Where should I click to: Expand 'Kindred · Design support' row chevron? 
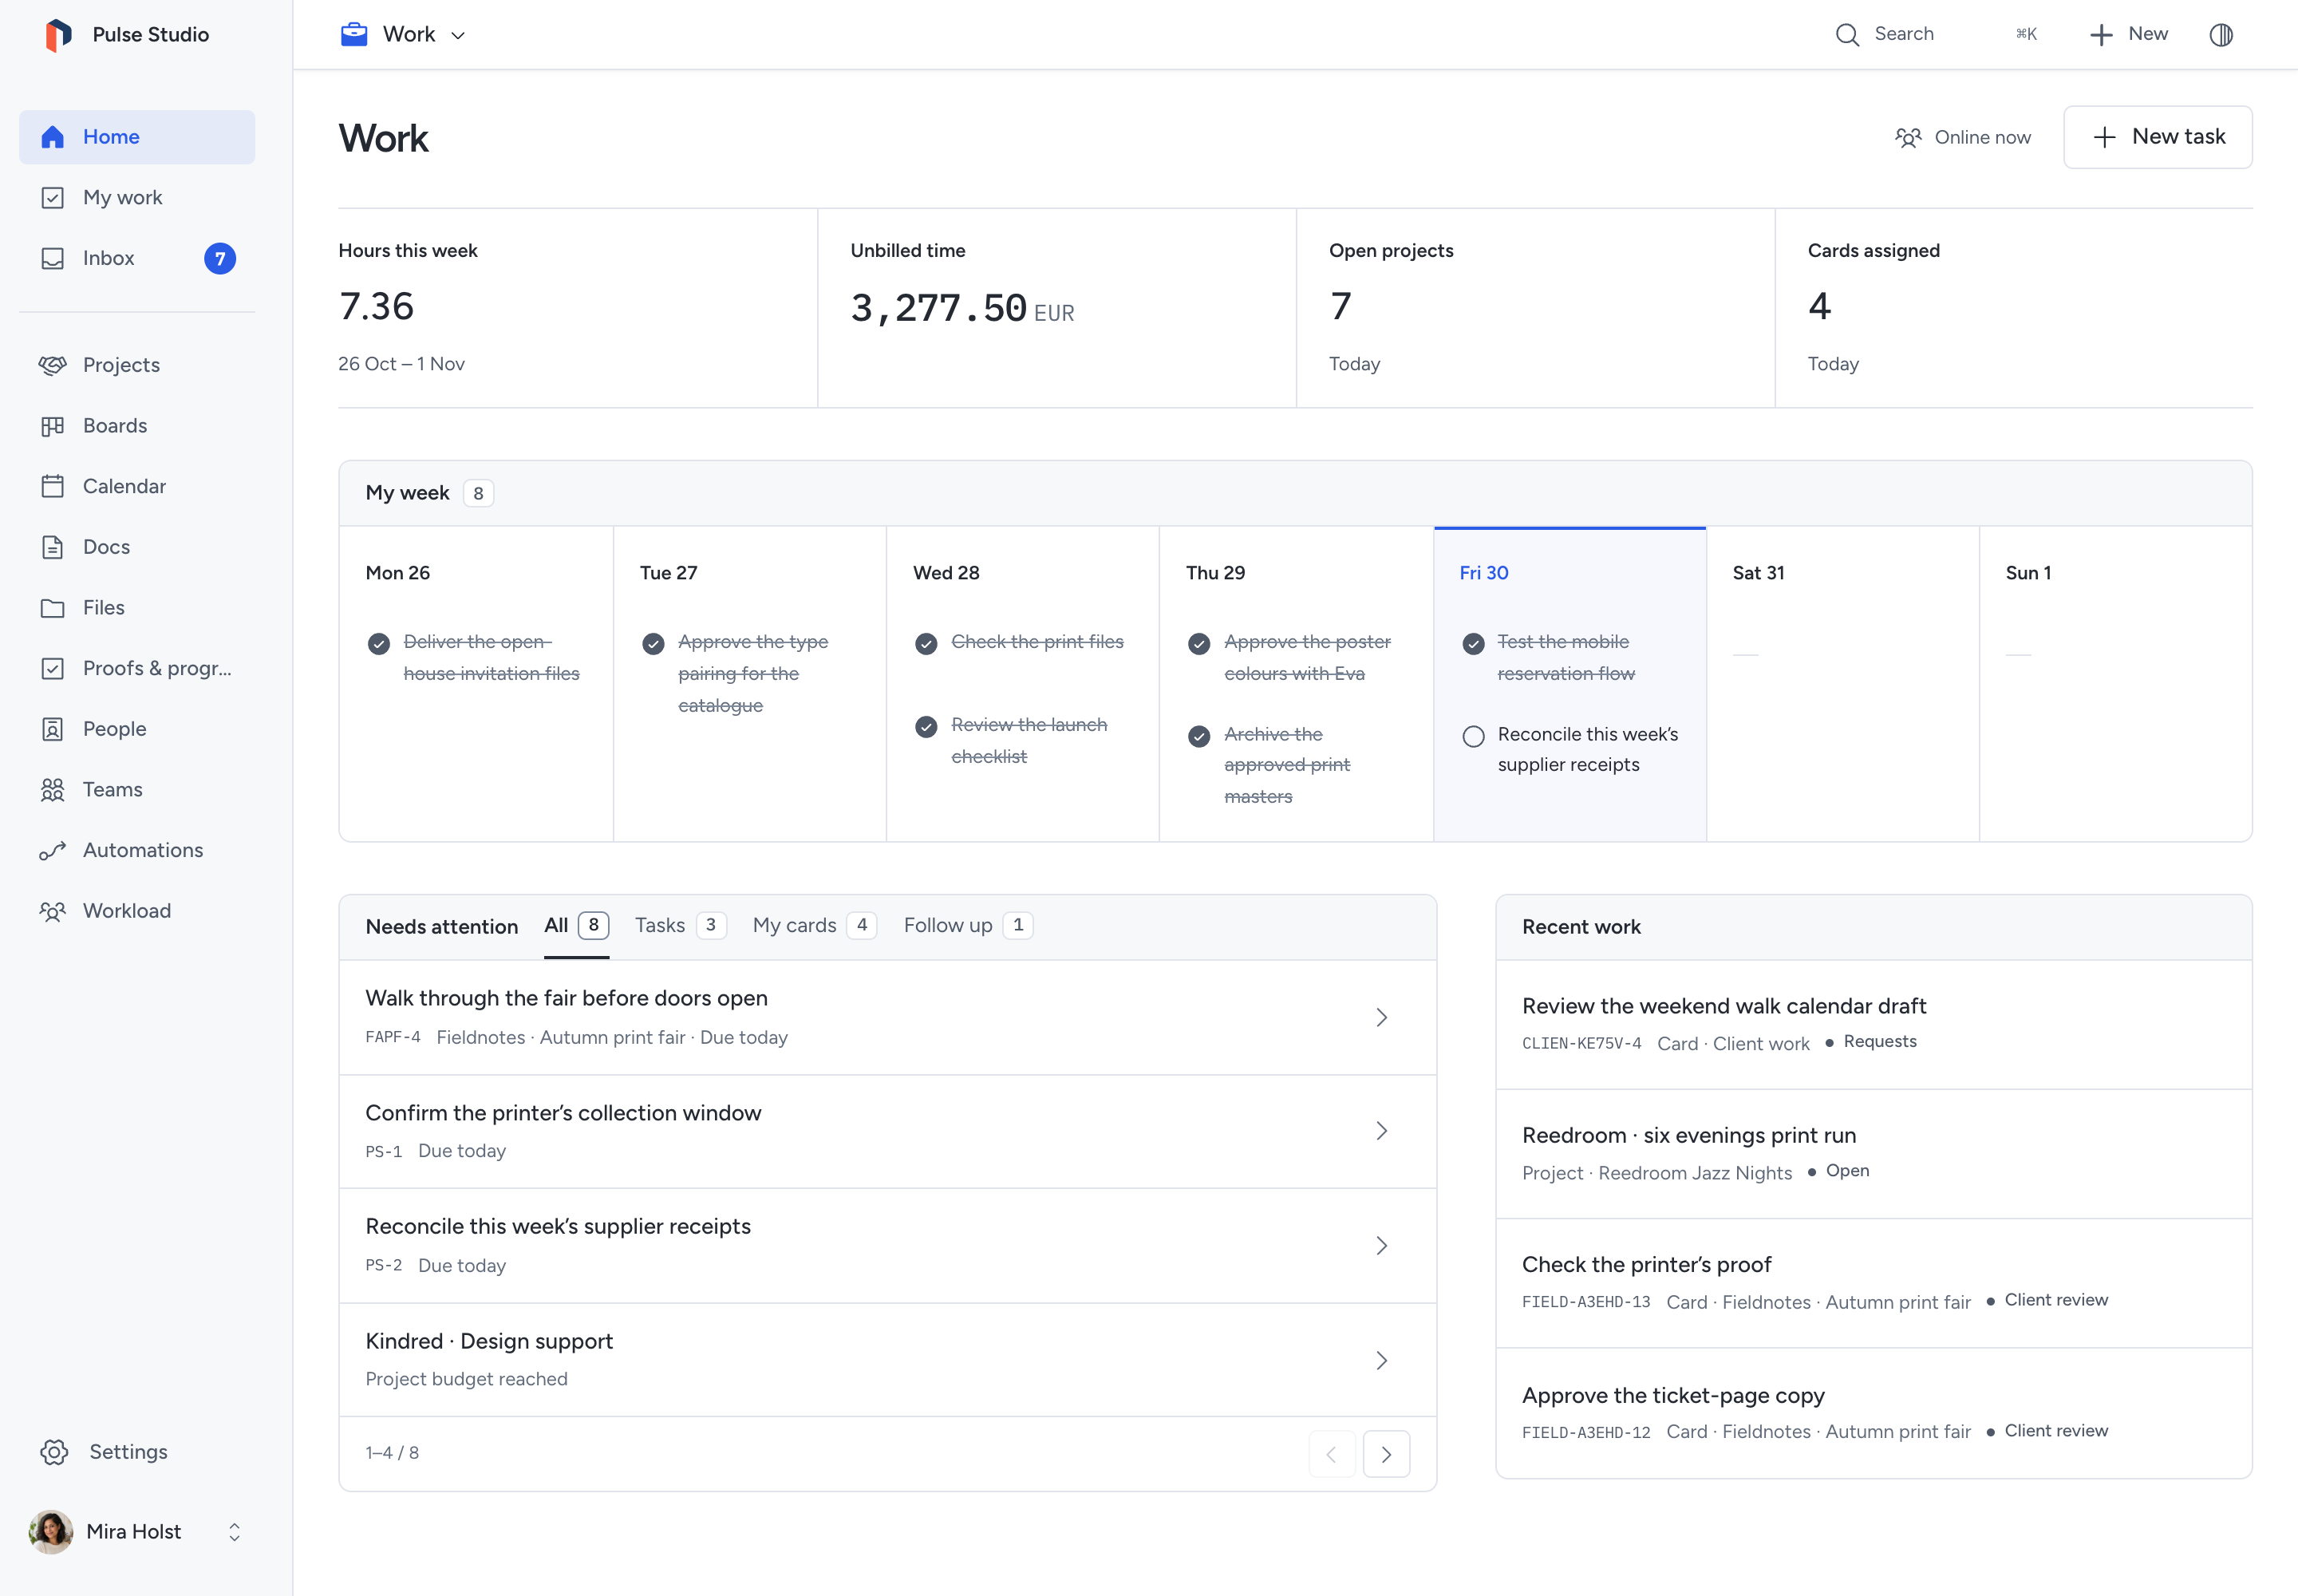1381,1361
